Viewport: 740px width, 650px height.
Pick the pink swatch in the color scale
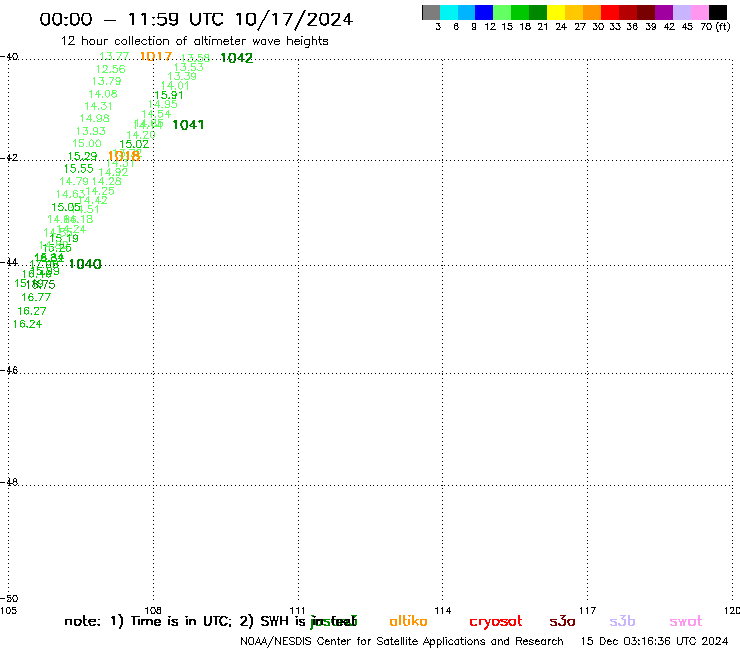click(x=700, y=12)
